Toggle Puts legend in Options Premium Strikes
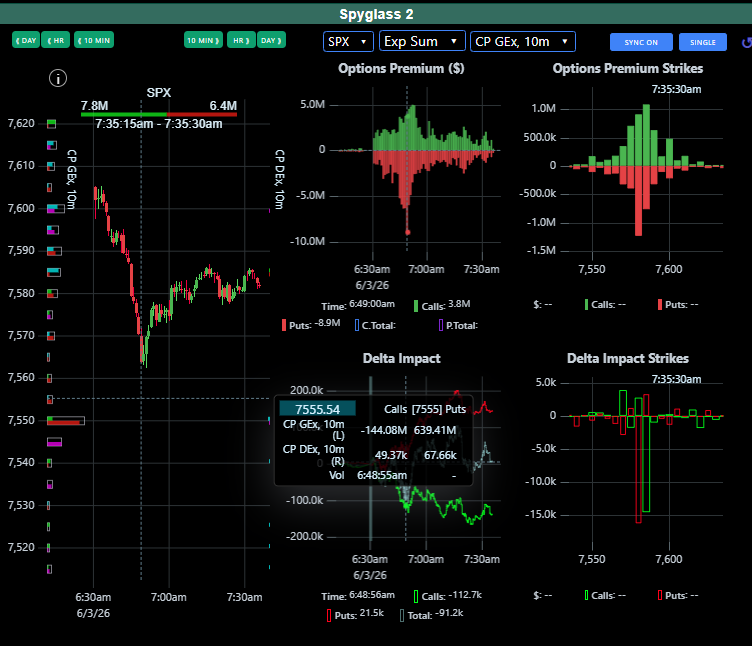Screen dimensions: 752x646 click(678, 305)
